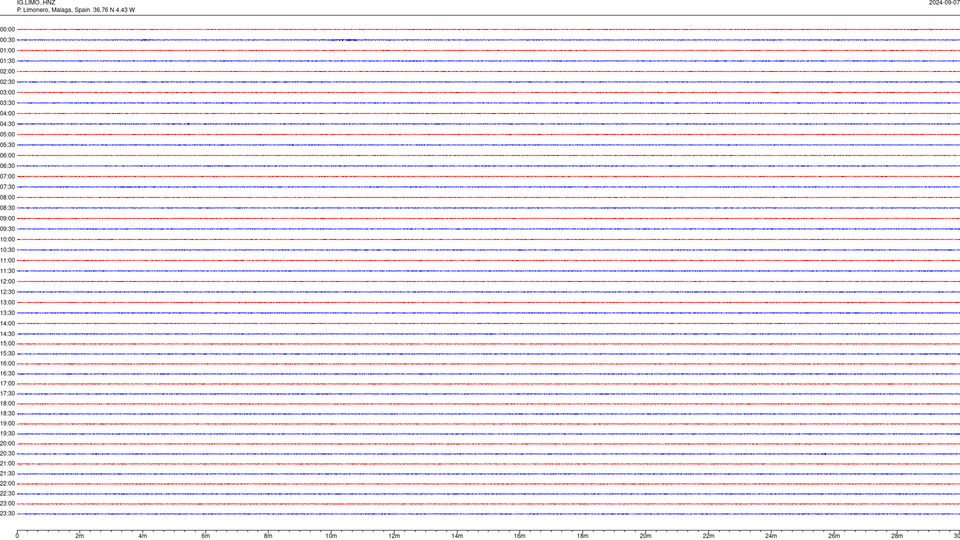This screenshot has width=960, height=540.
Task: Select the 12:00 trace label
Action: (x=7, y=282)
